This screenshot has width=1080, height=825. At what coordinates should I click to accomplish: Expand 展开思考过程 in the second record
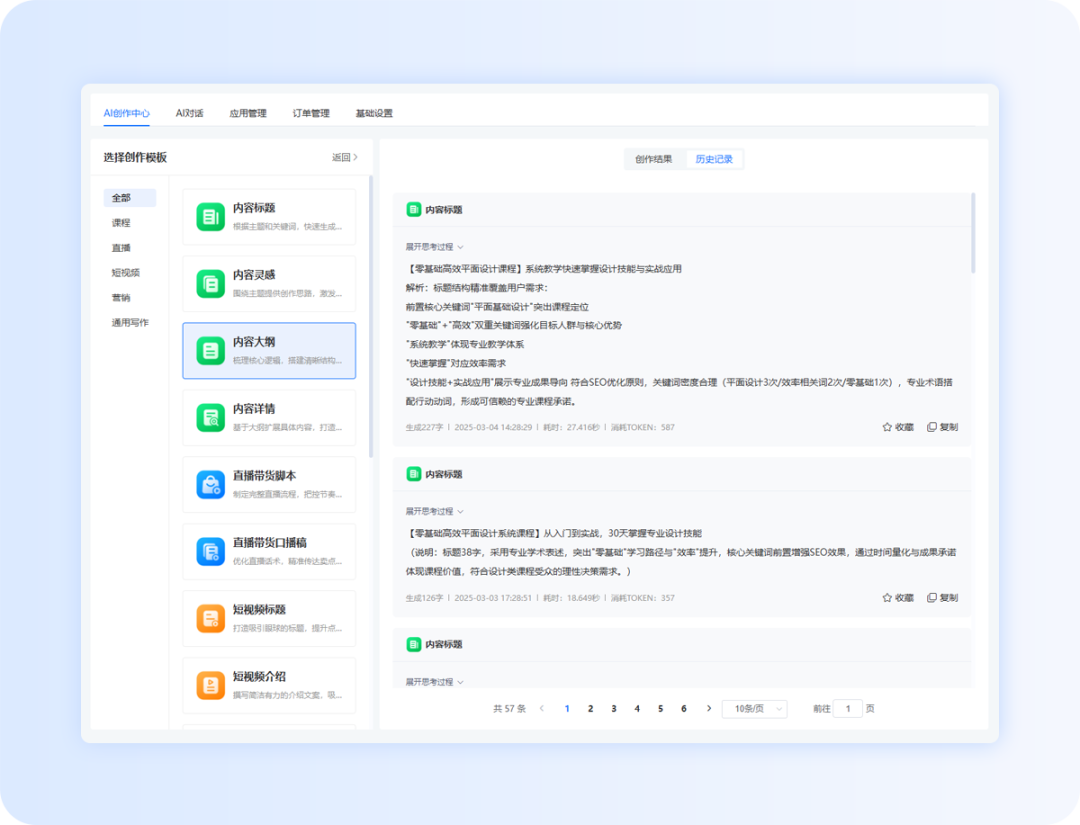click(x=434, y=511)
